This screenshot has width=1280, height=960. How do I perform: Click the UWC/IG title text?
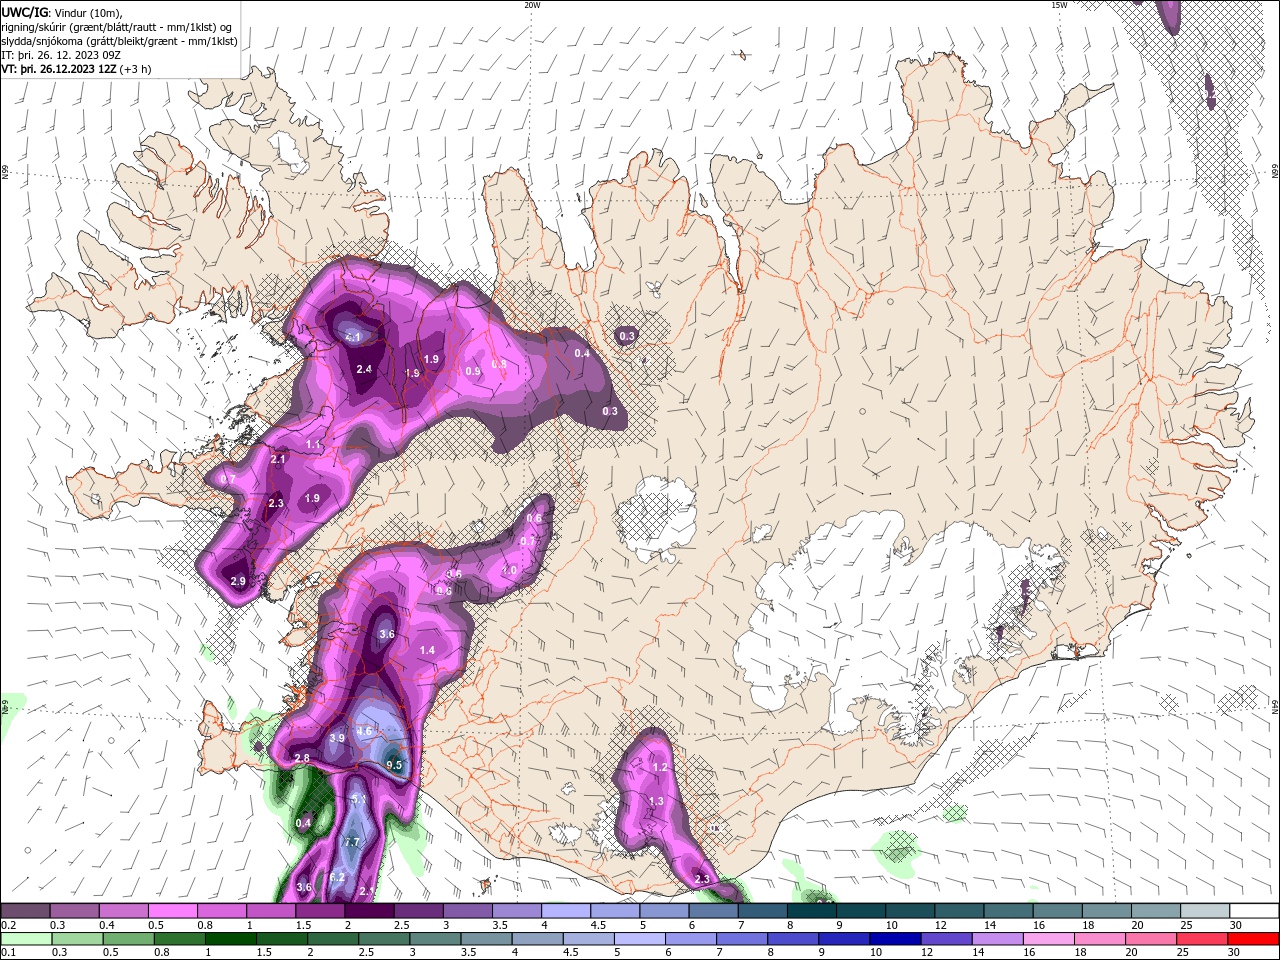click(x=25, y=12)
